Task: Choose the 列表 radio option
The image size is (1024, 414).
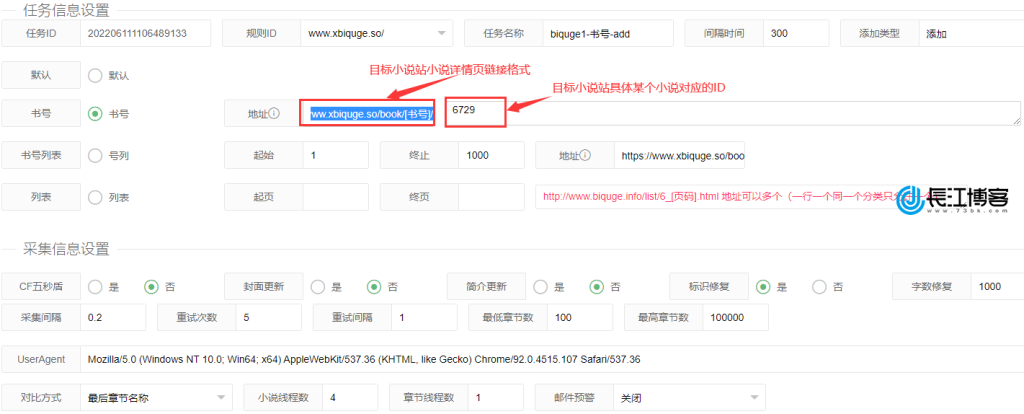Action: [x=96, y=197]
